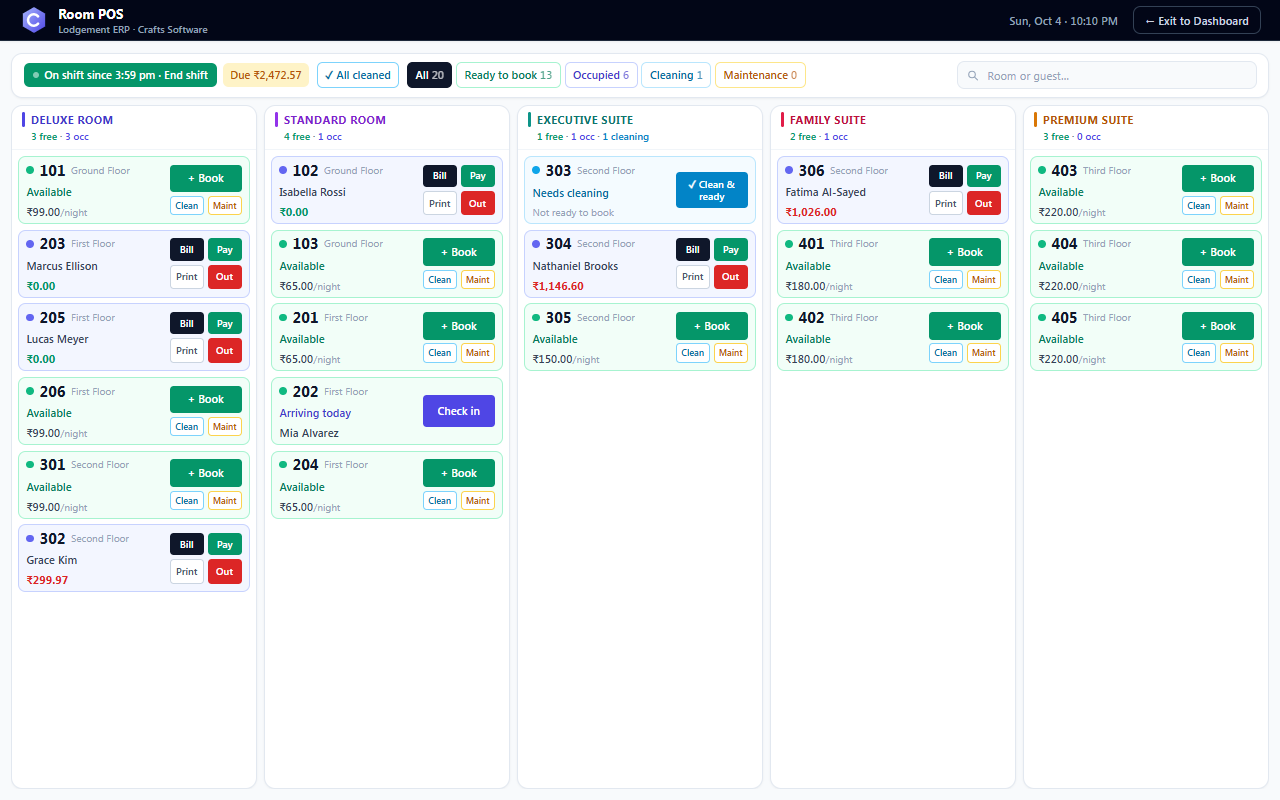Check in Mia Alvarez to room 202

point(459,411)
